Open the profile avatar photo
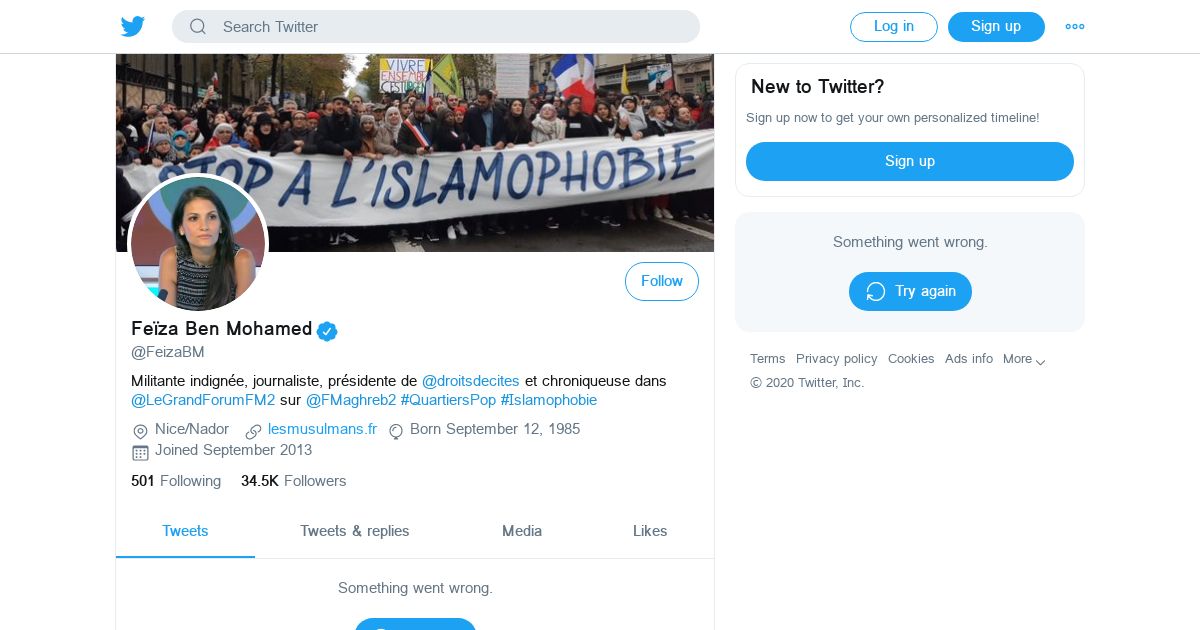Image resolution: width=1200 pixels, height=630 pixels. (198, 244)
